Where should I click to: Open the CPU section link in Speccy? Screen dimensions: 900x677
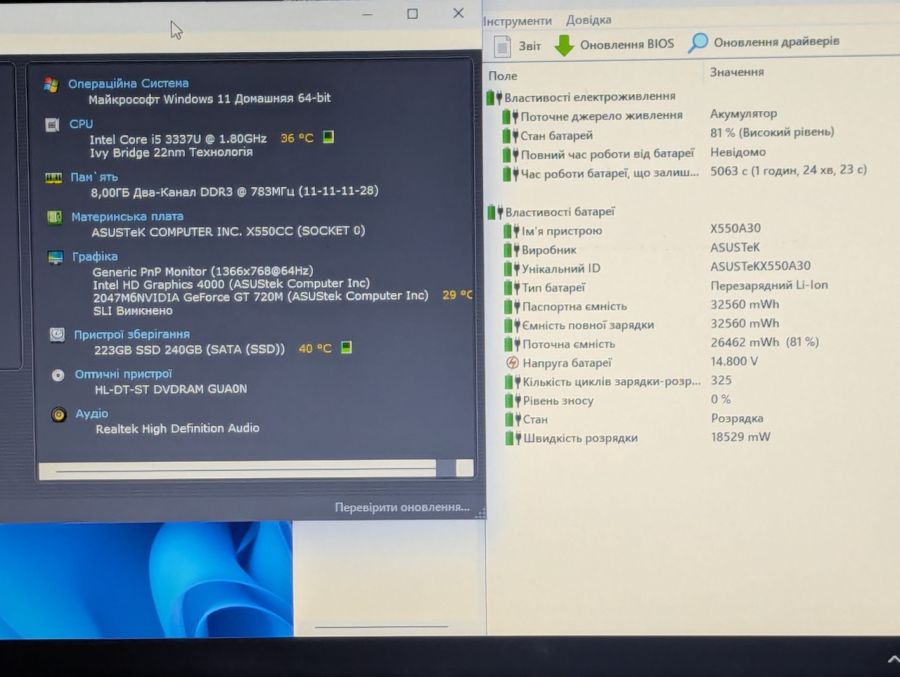81,124
